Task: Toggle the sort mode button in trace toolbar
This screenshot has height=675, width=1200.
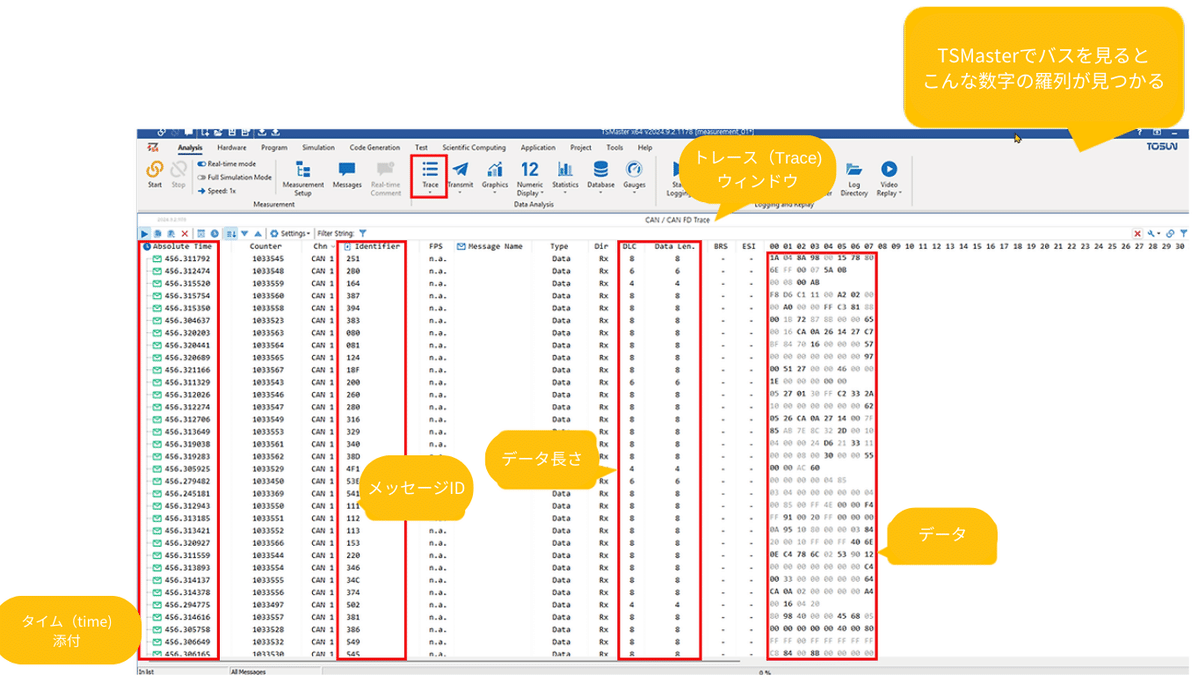Action: pyautogui.click(x=231, y=233)
